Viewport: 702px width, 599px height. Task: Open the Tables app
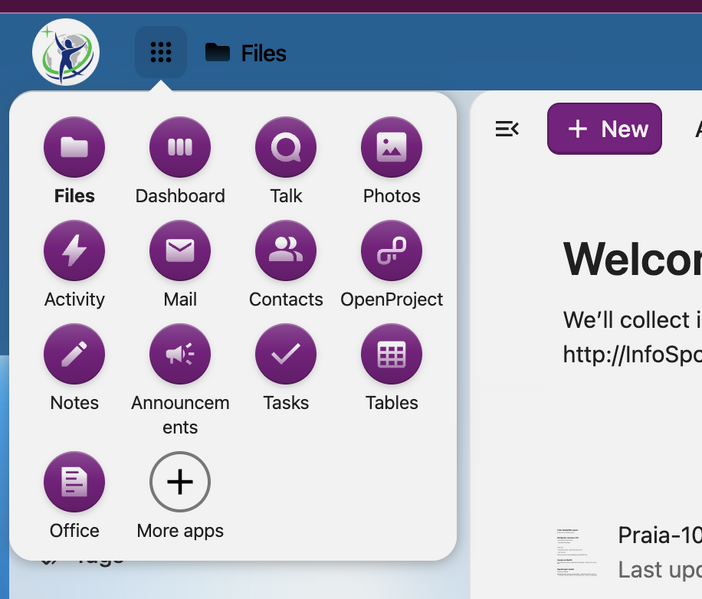(391, 354)
